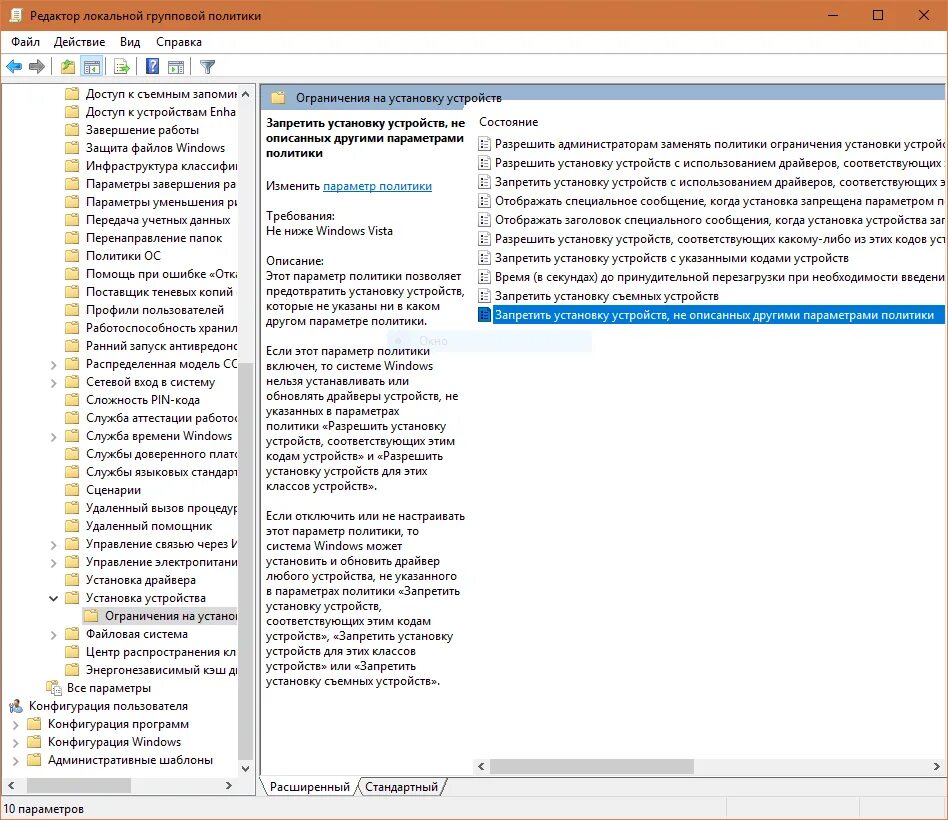The height and width of the screenshot is (820, 948).
Task: Select "Запретить установку съемных устройств" policy
Action: click(x=606, y=296)
